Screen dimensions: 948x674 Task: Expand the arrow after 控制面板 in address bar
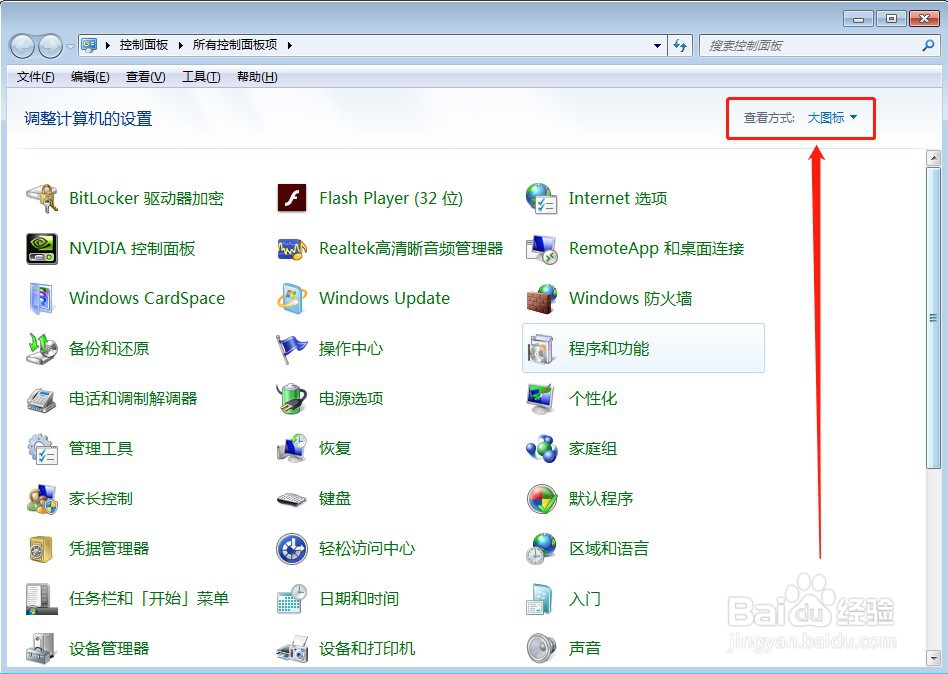coord(180,45)
